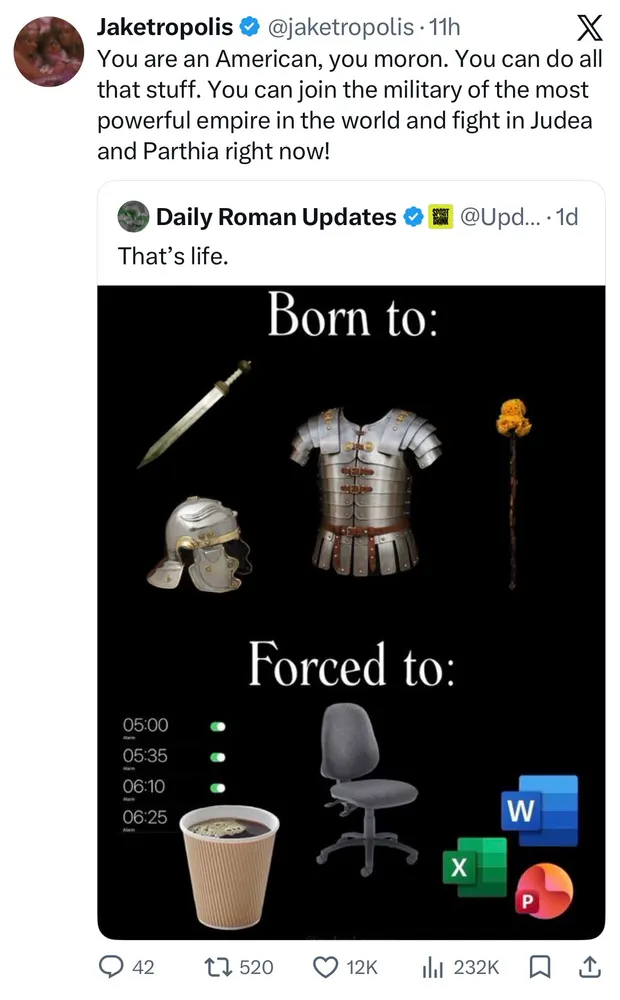This screenshot has width=620, height=1000.
Task: Click Daily Roman Updates verified badge
Action: pyautogui.click(x=412, y=216)
